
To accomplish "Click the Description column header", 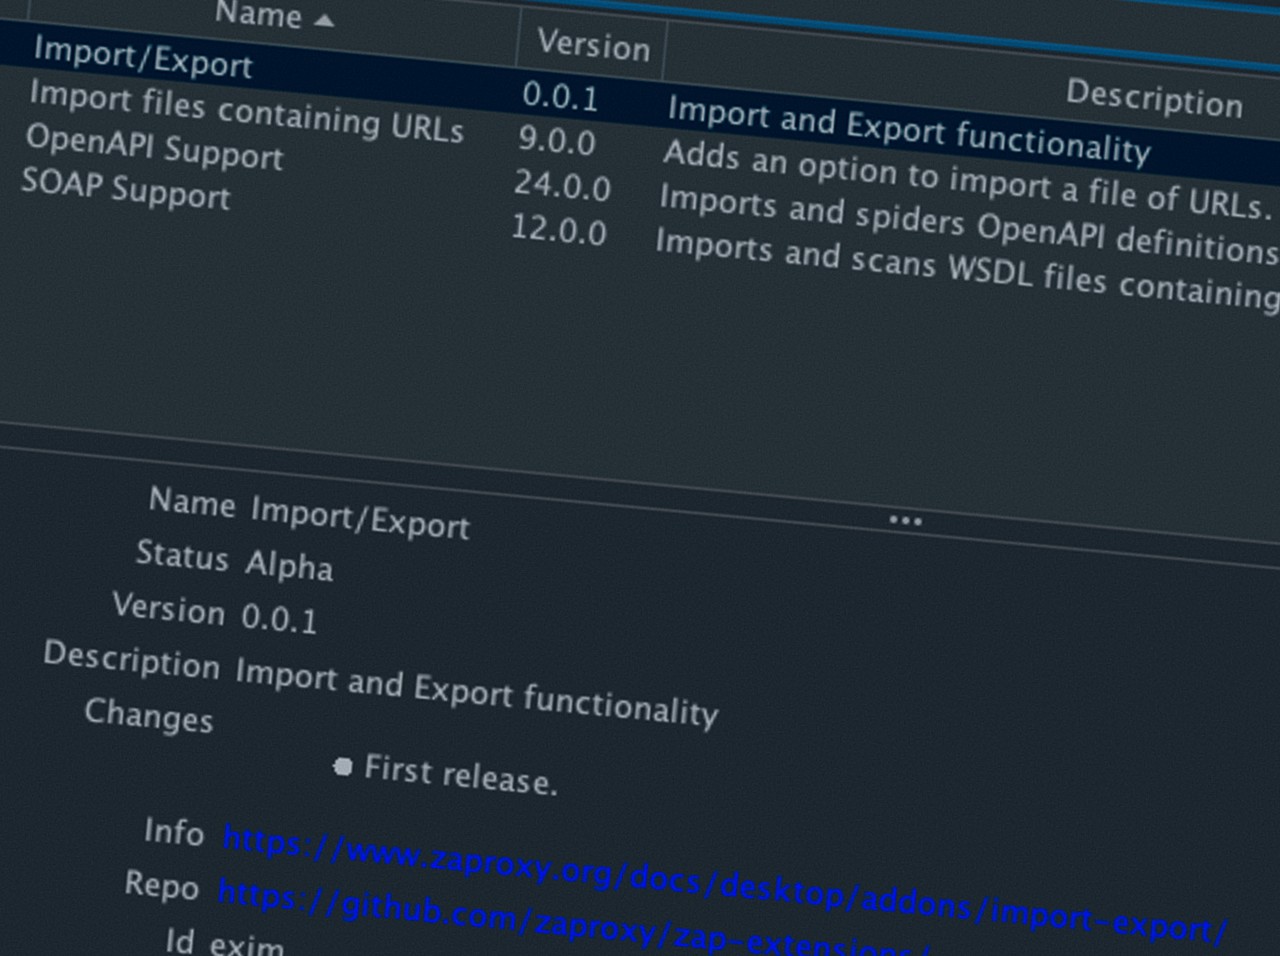I will click(x=1153, y=98).
